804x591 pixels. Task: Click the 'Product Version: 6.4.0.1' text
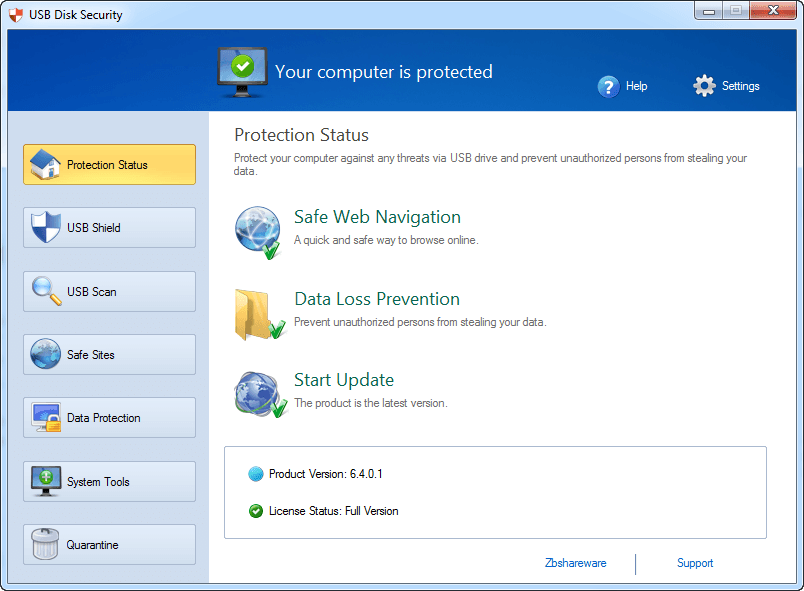(x=326, y=474)
